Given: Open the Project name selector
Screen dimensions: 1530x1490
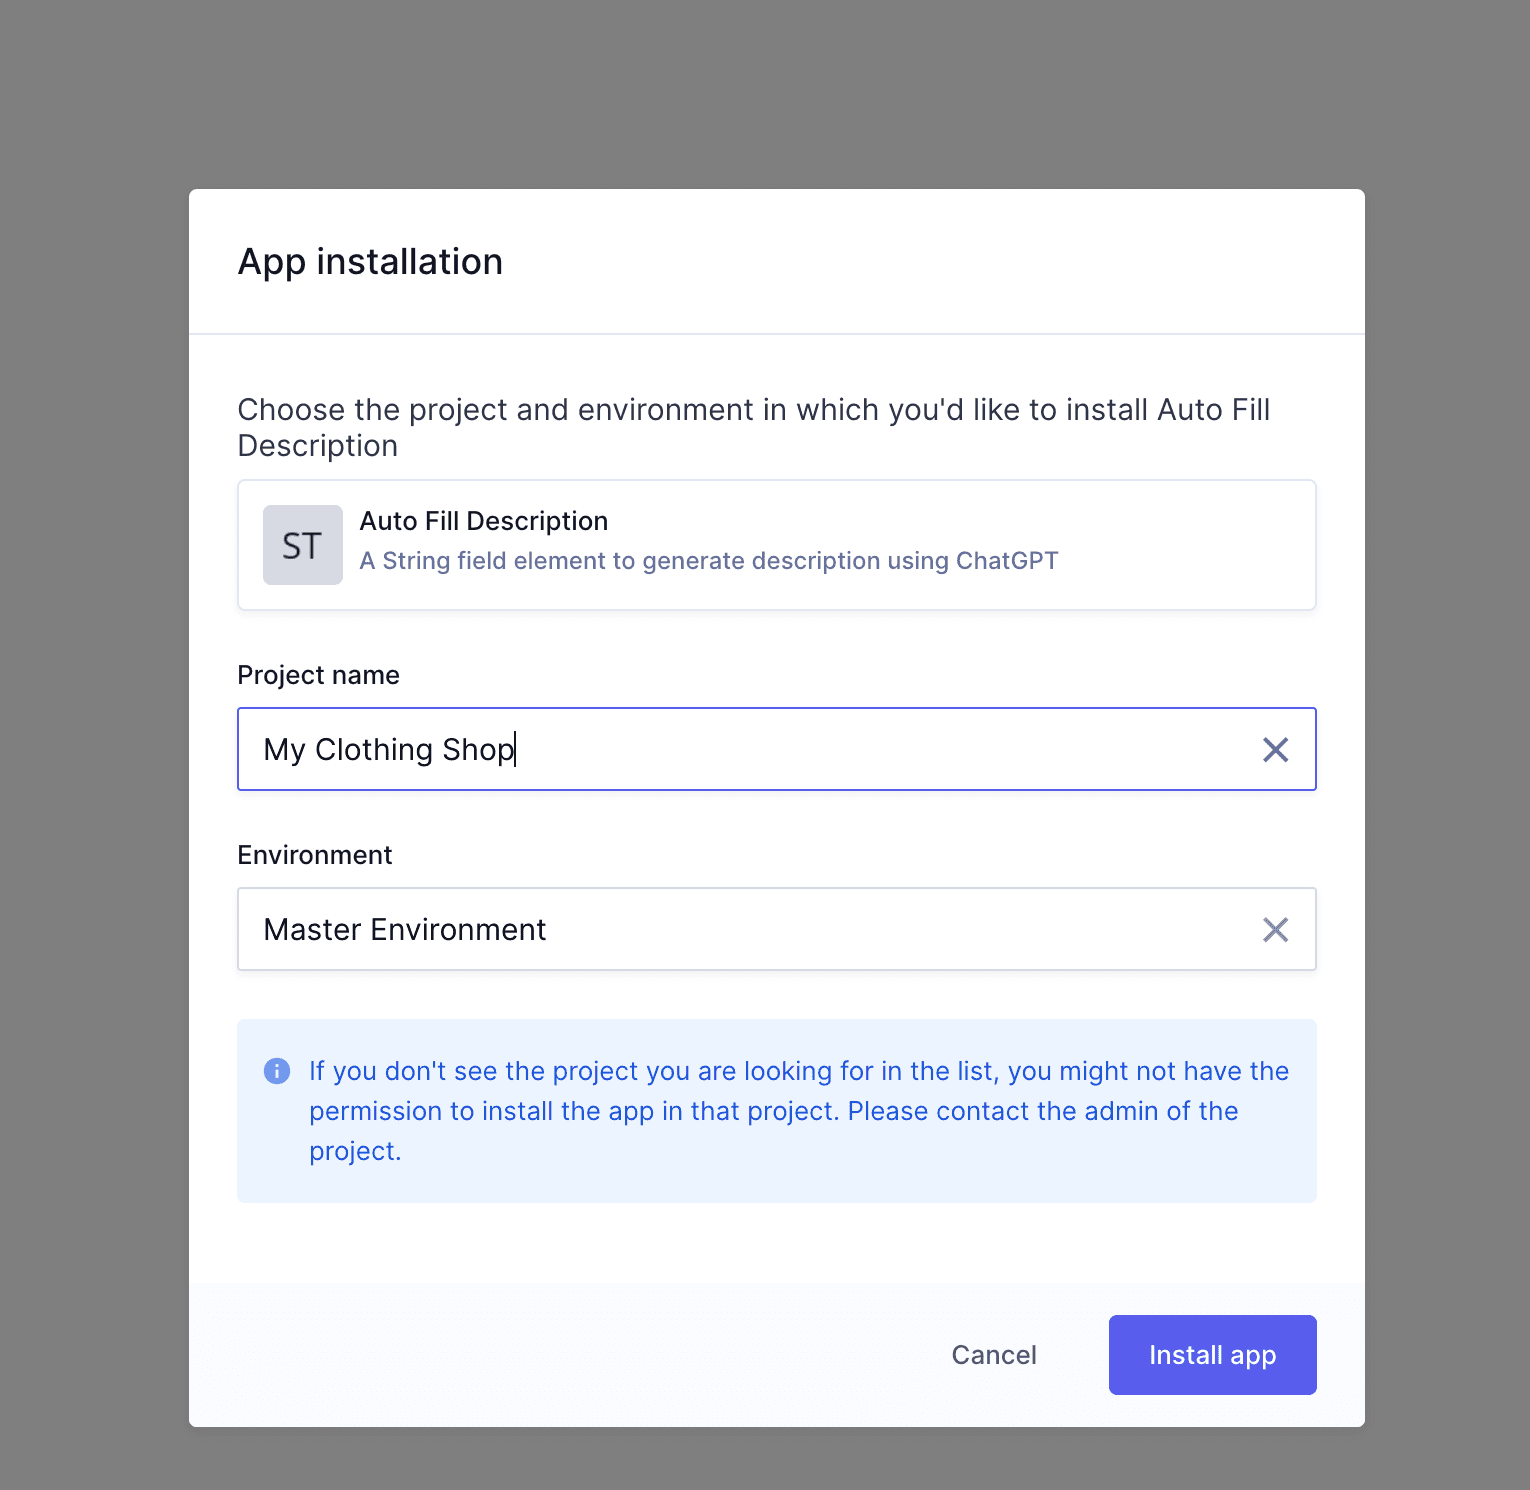Looking at the screenshot, I should click(x=700, y=749).
